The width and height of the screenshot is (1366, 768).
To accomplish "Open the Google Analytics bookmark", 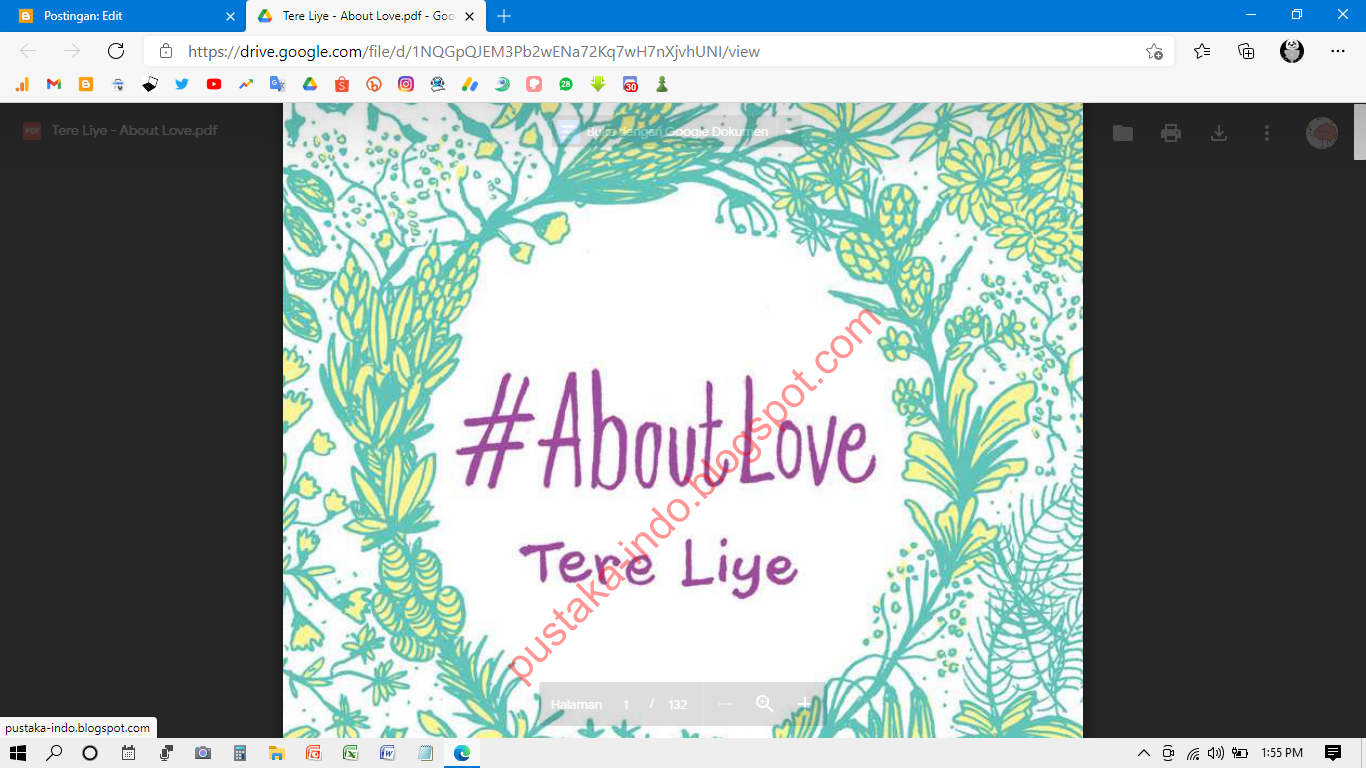I will (22, 85).
